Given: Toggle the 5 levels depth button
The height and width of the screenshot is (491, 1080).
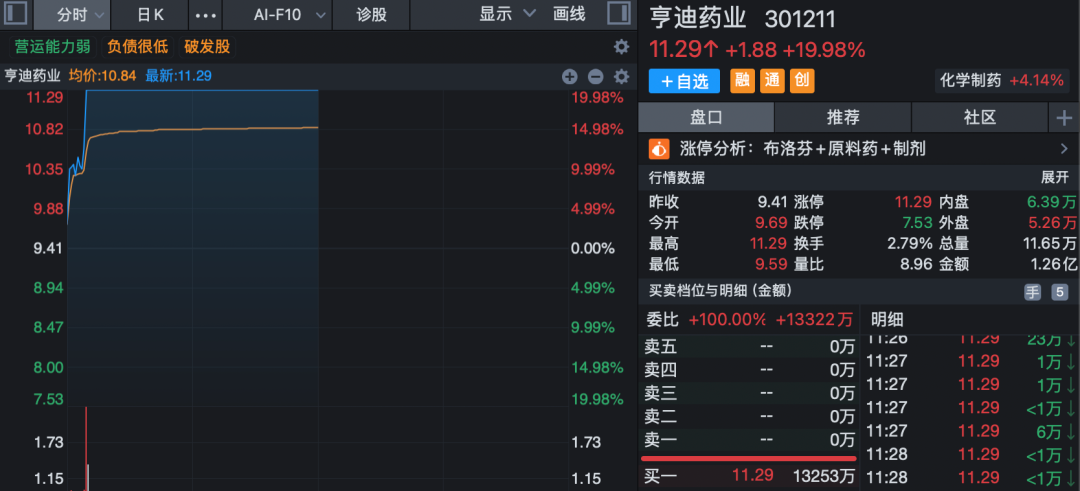Looking at the screenshot, I should 1059,292.
